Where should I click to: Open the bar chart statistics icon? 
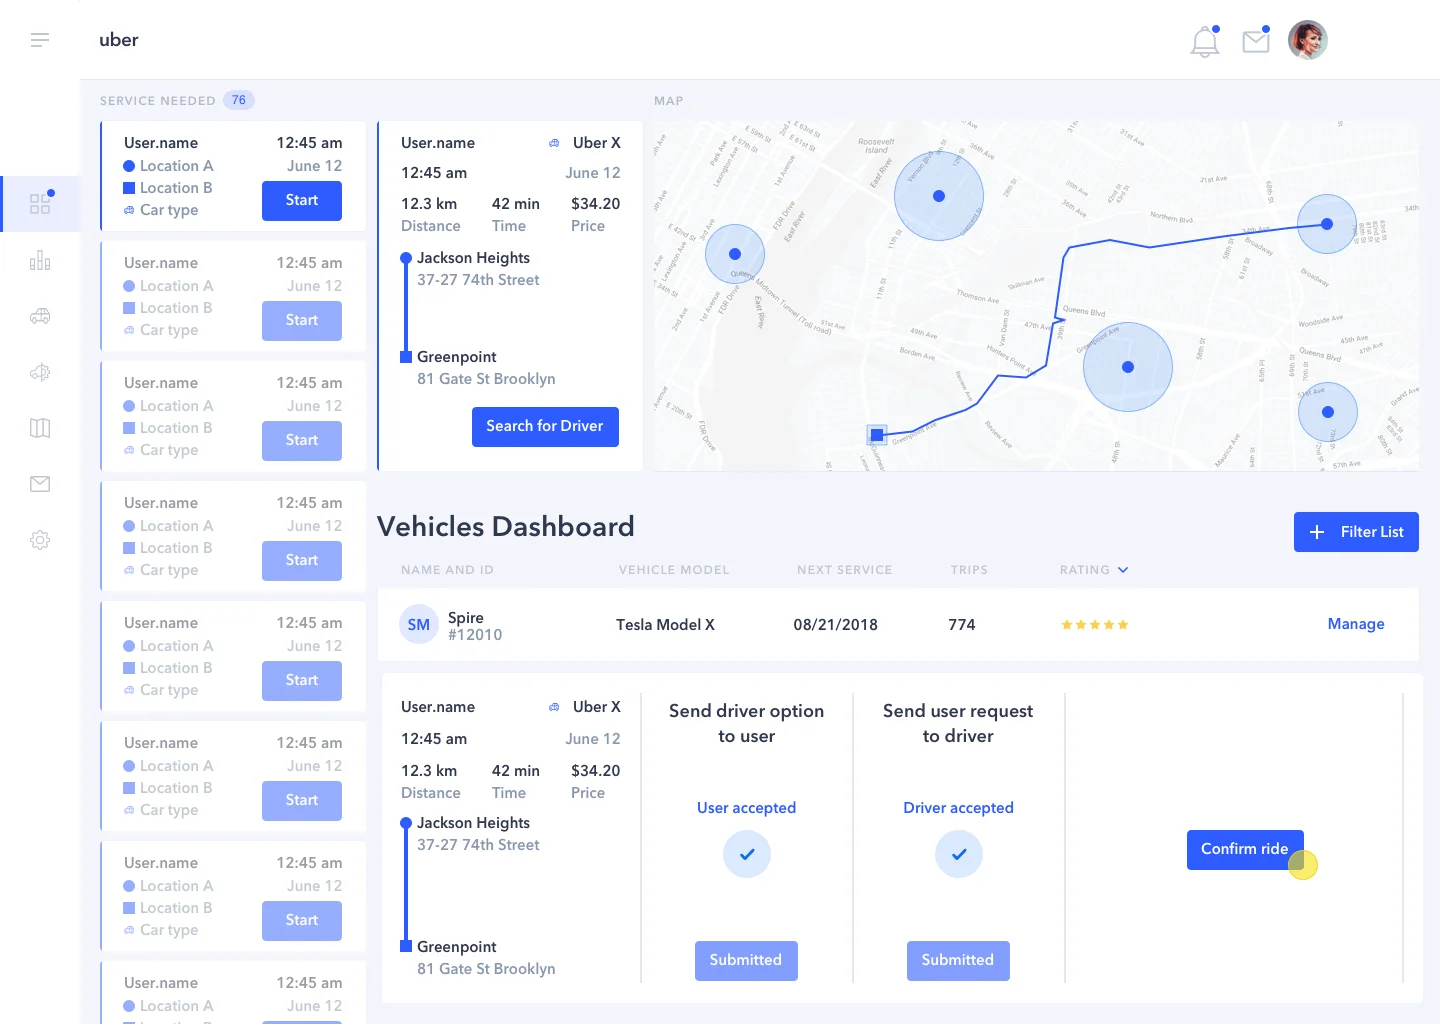[40, 260]
